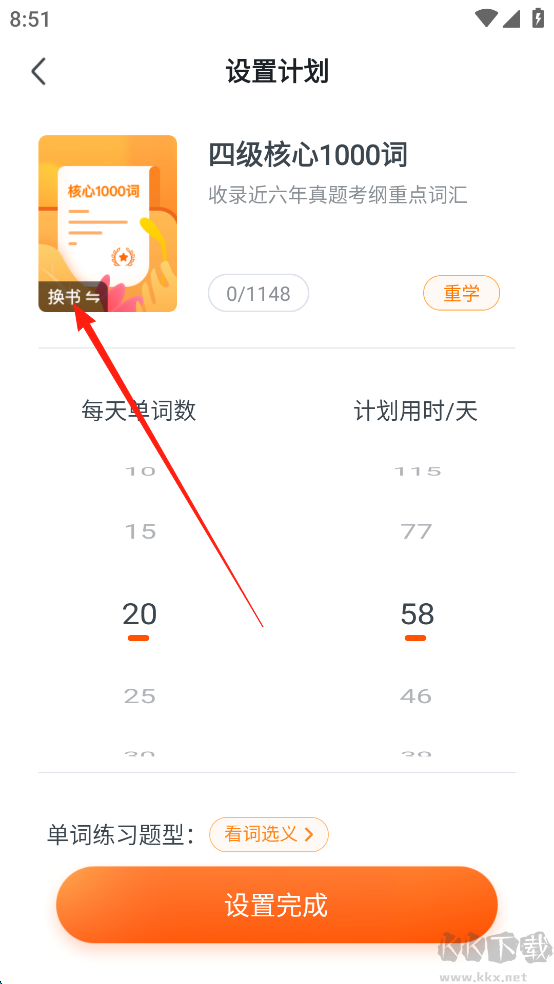
Task: Select 10 in daily words picker
Action: [x=139, y=471]
